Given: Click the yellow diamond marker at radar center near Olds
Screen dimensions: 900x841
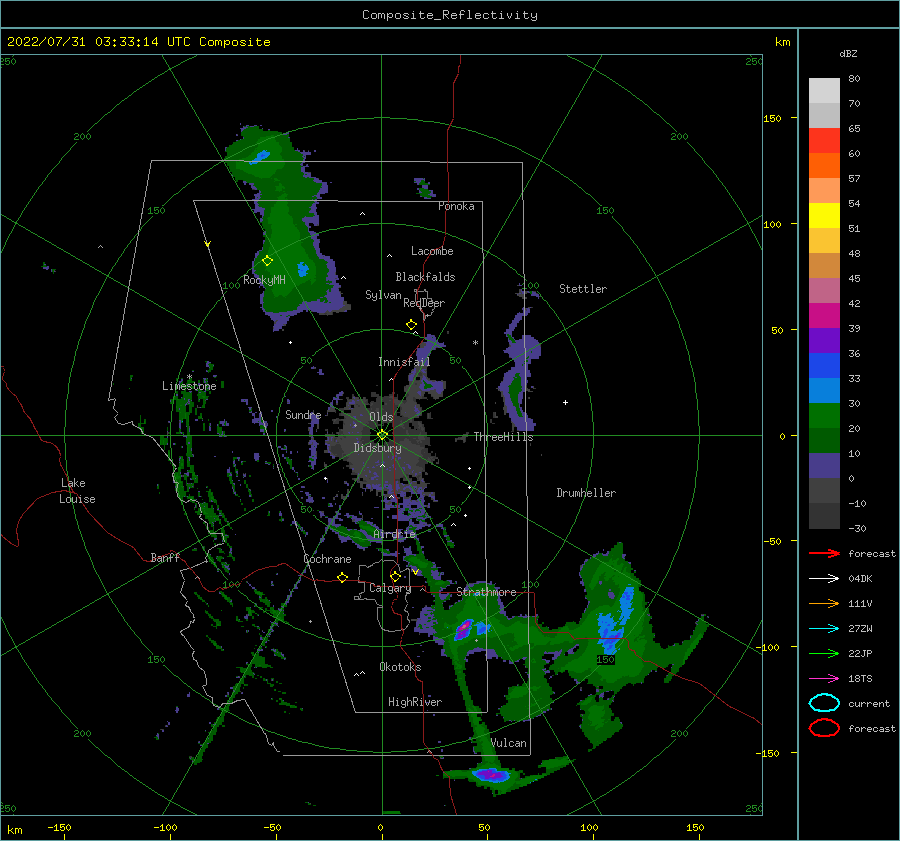Looking at the screenshot, I should 382,435.
